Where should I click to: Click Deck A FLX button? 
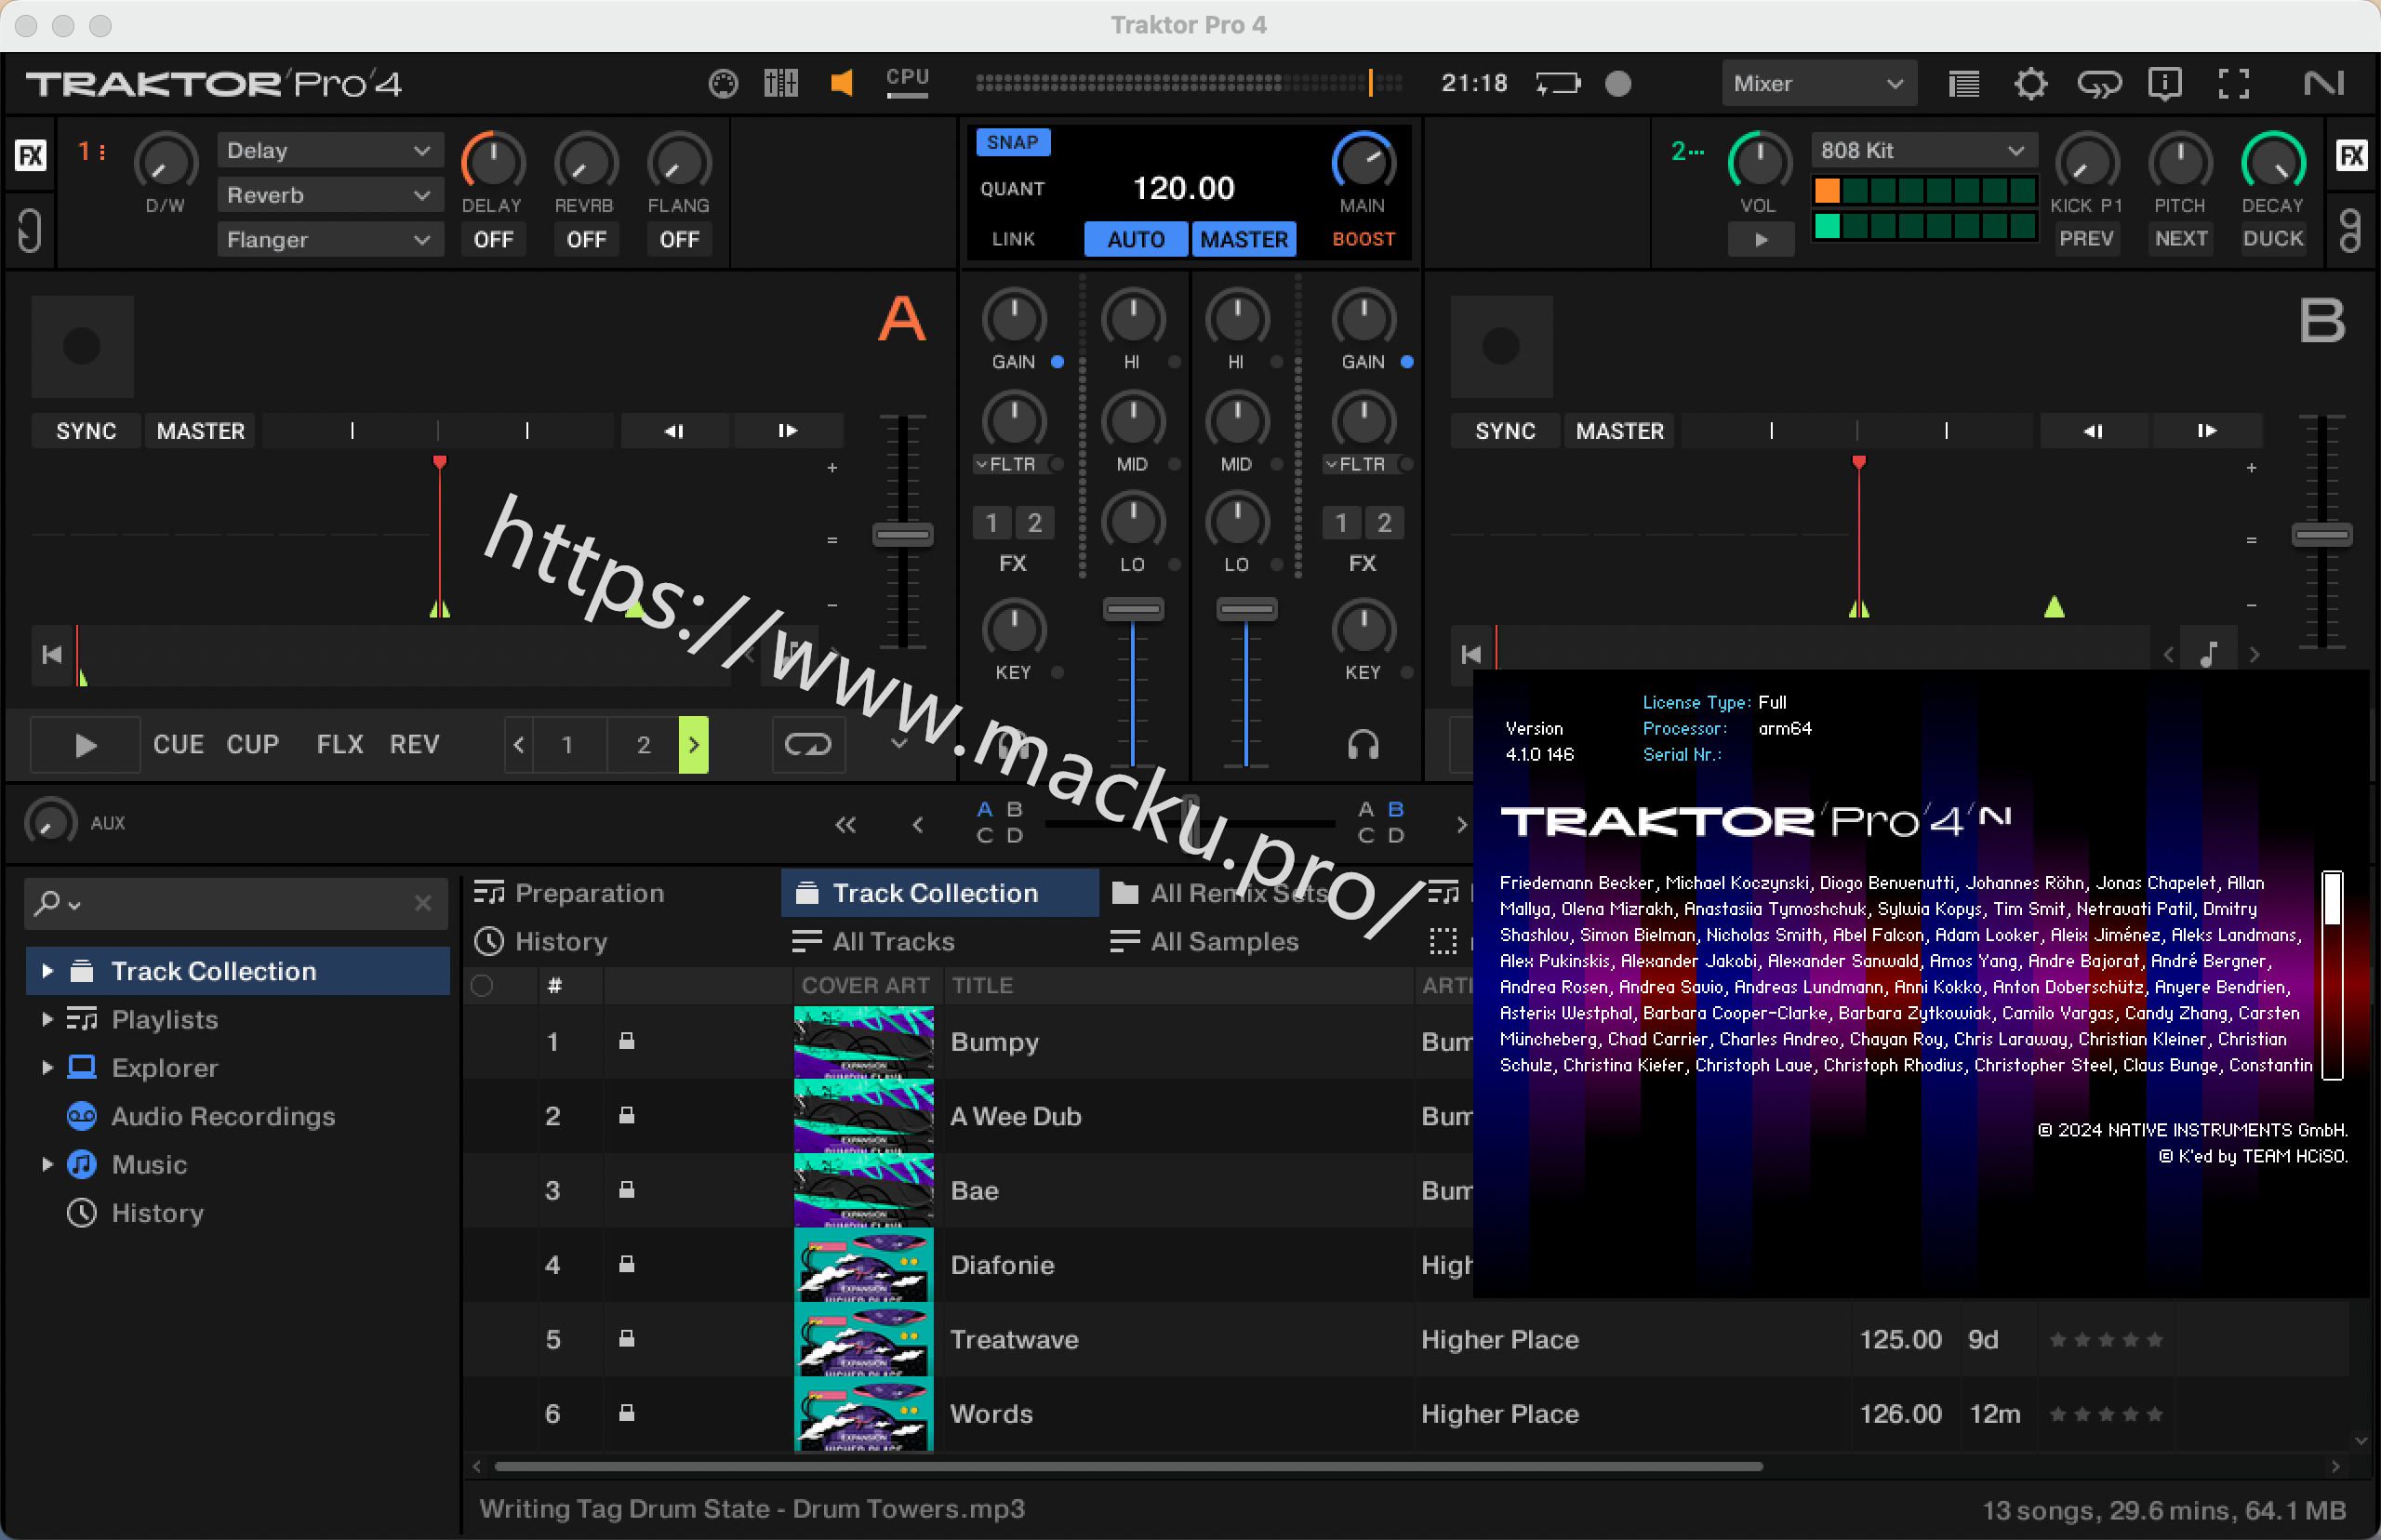click(x=340, y=745)
